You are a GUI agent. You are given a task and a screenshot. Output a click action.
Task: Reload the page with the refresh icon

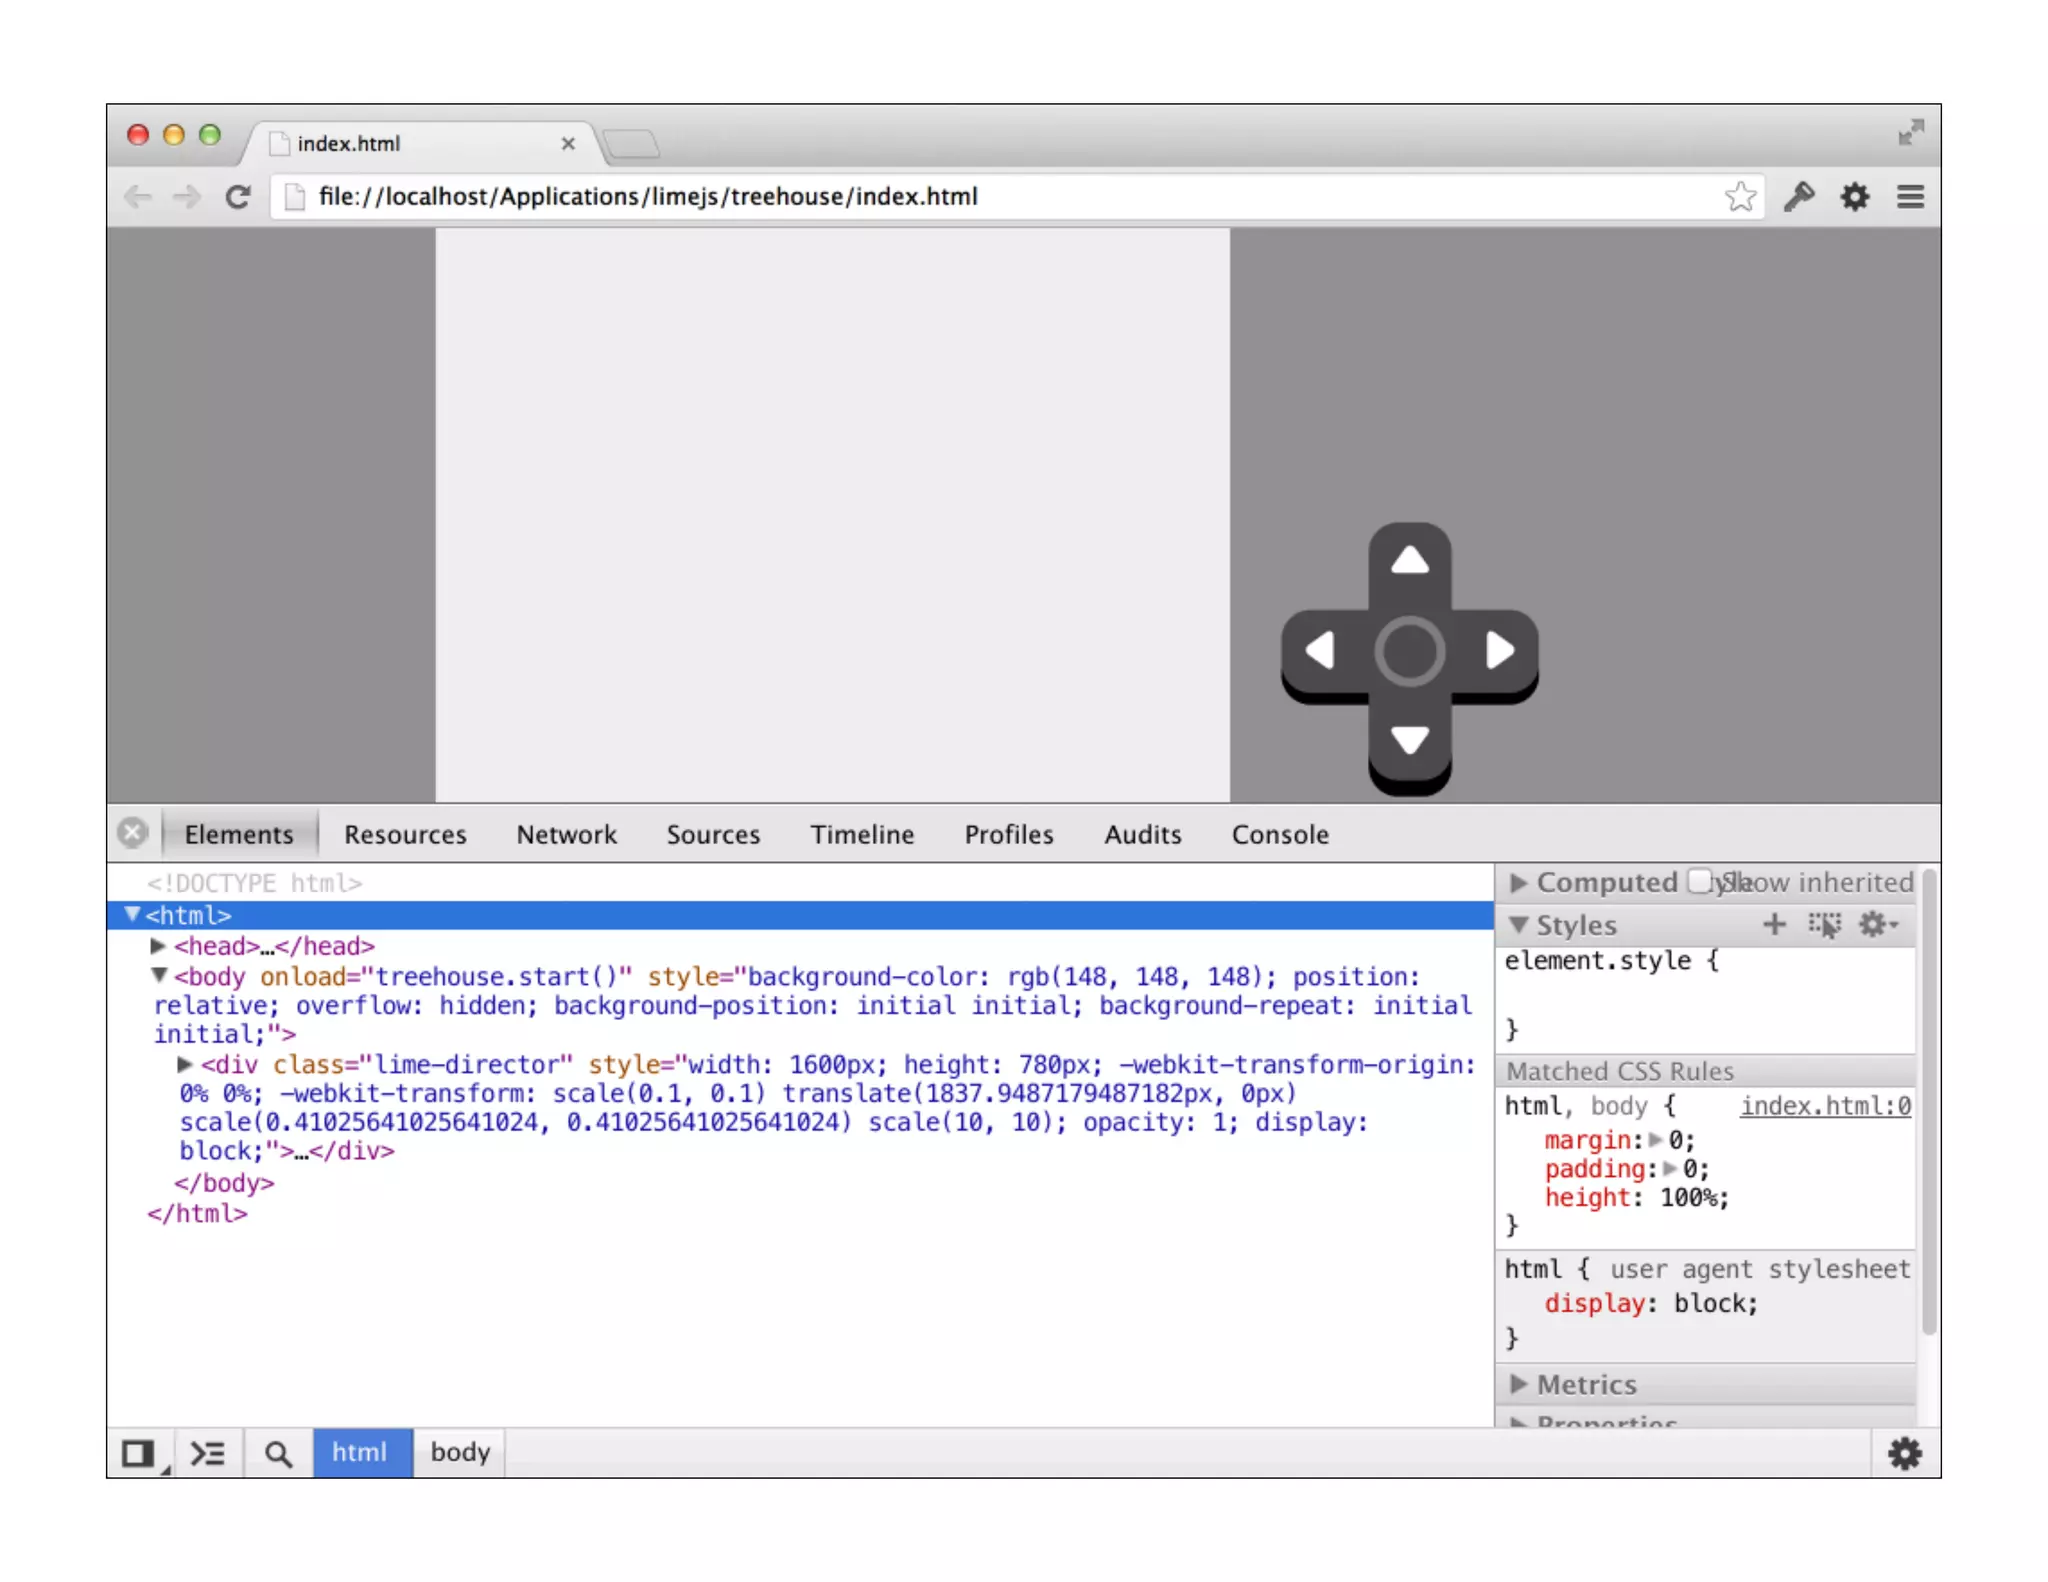[x=238, y=197]
